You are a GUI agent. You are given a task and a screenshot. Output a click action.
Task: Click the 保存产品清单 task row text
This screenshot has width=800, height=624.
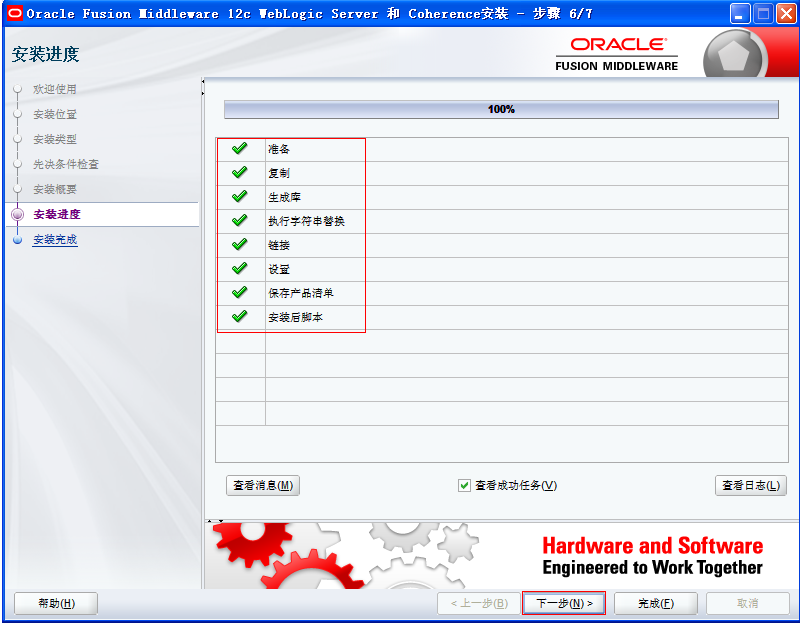pyautogui.click(x=301, y=293)
